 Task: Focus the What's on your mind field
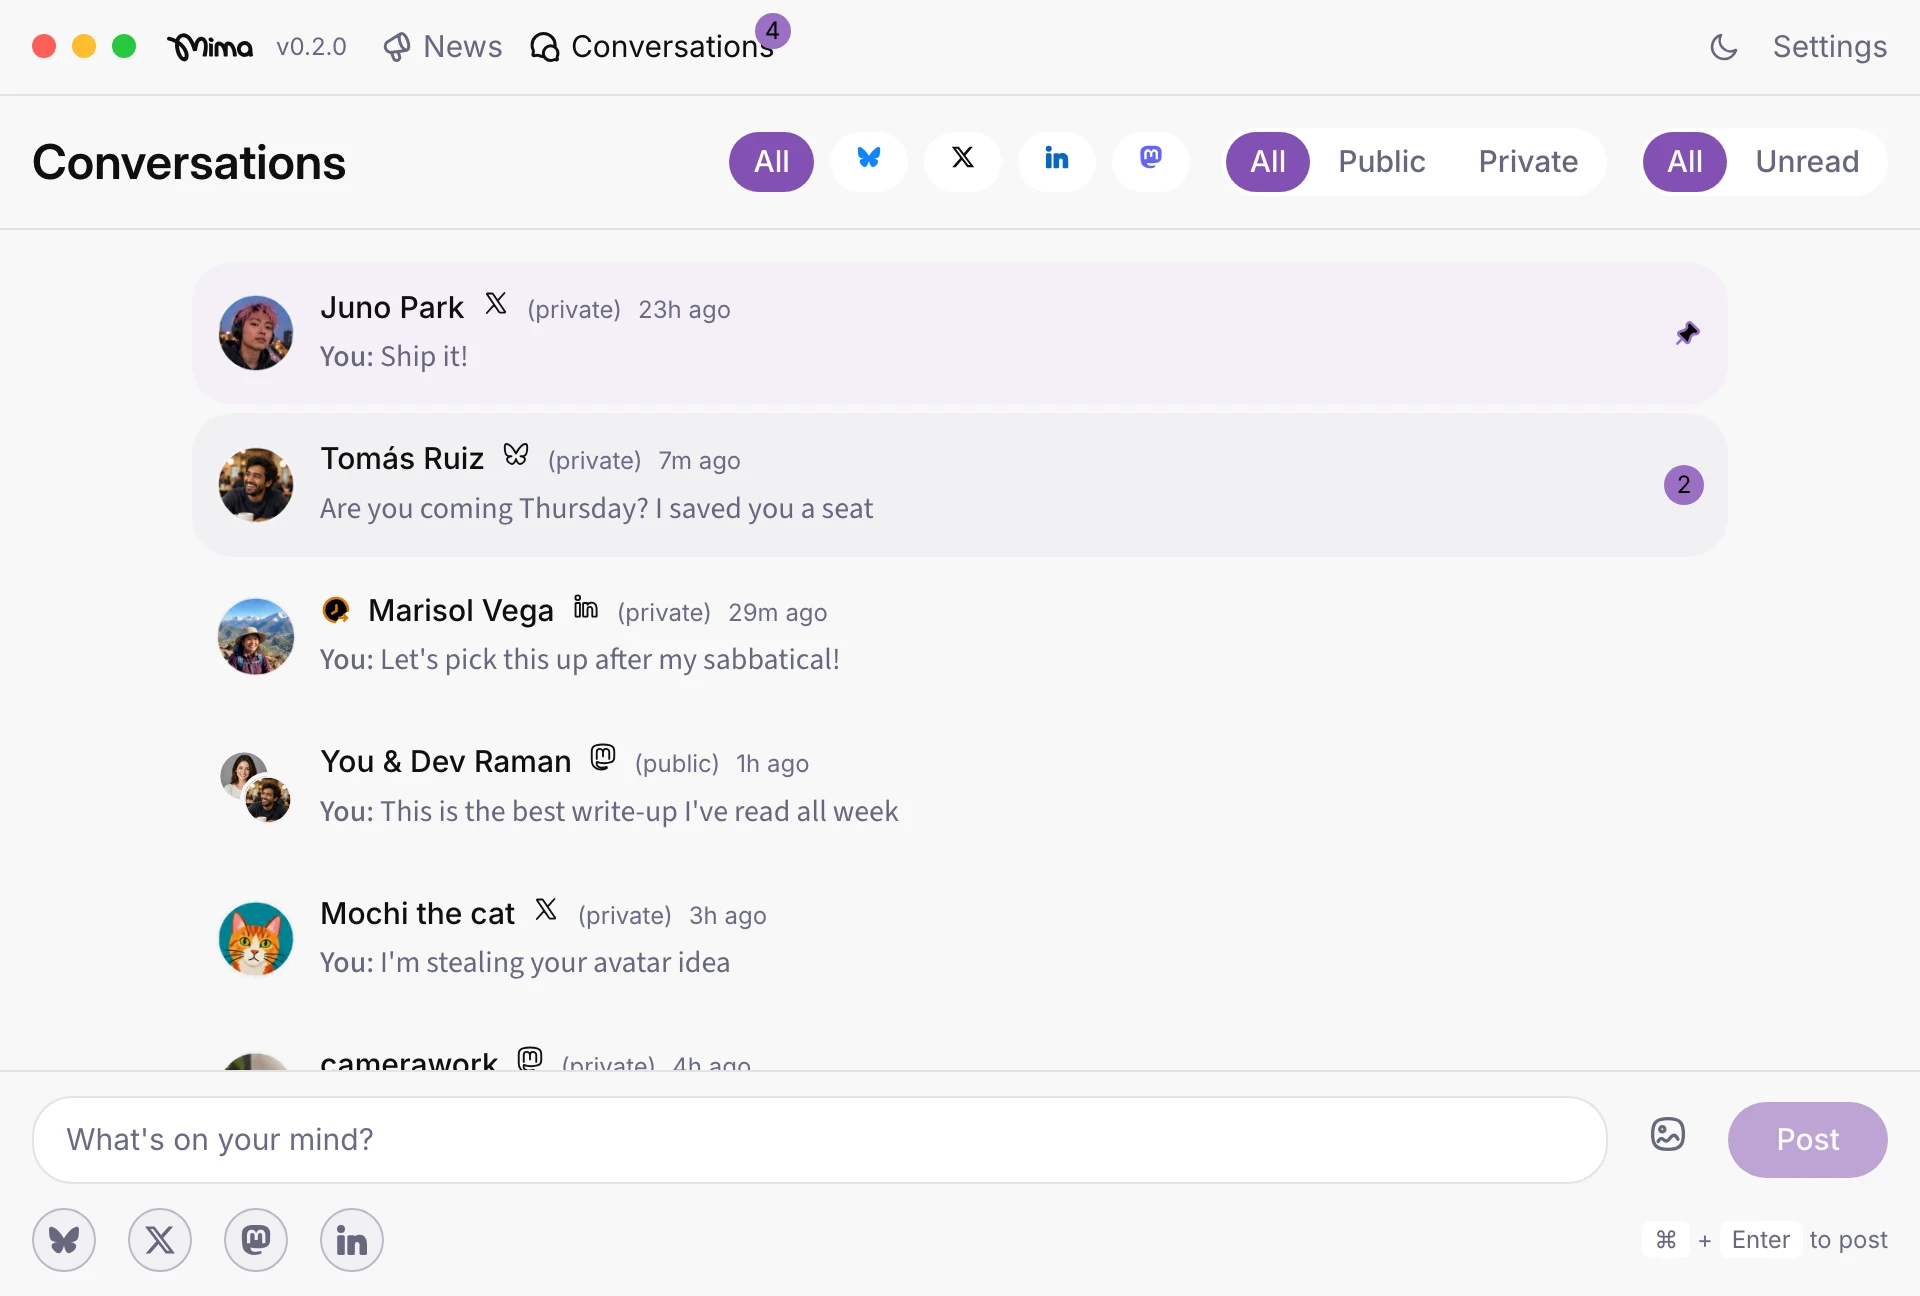pyautogui.click(x=820, y=1139)
